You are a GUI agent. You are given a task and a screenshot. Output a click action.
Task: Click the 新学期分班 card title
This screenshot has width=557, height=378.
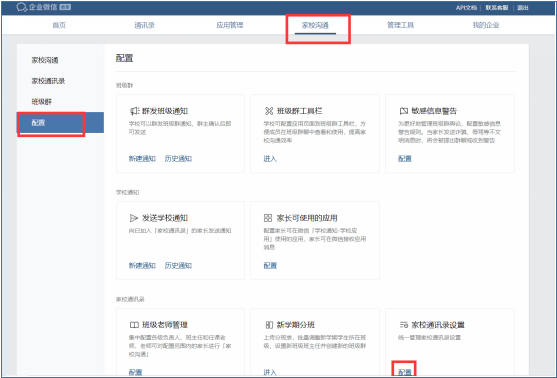[x=296, y=325]
